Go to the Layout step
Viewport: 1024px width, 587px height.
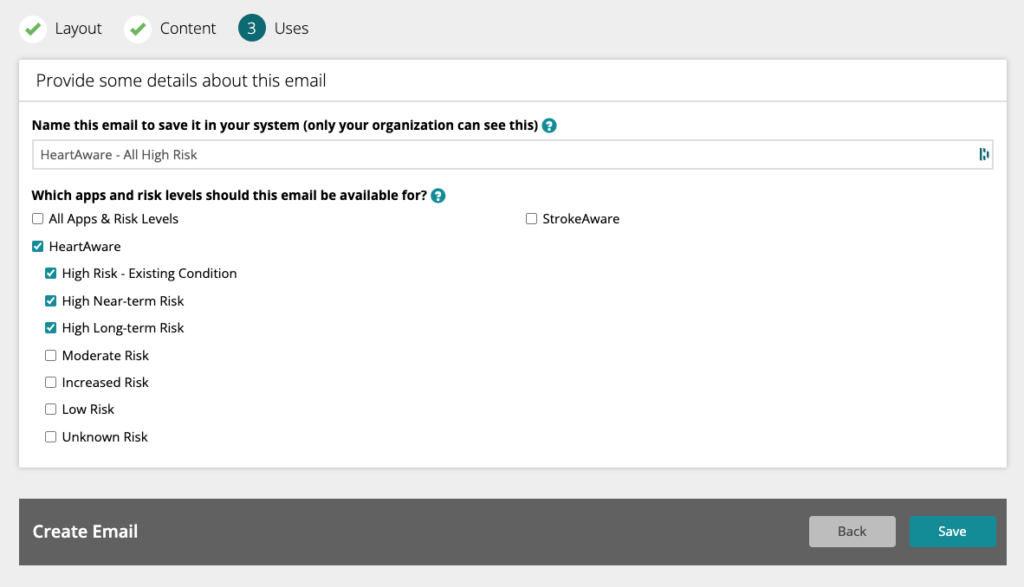[x=78, y=29]
